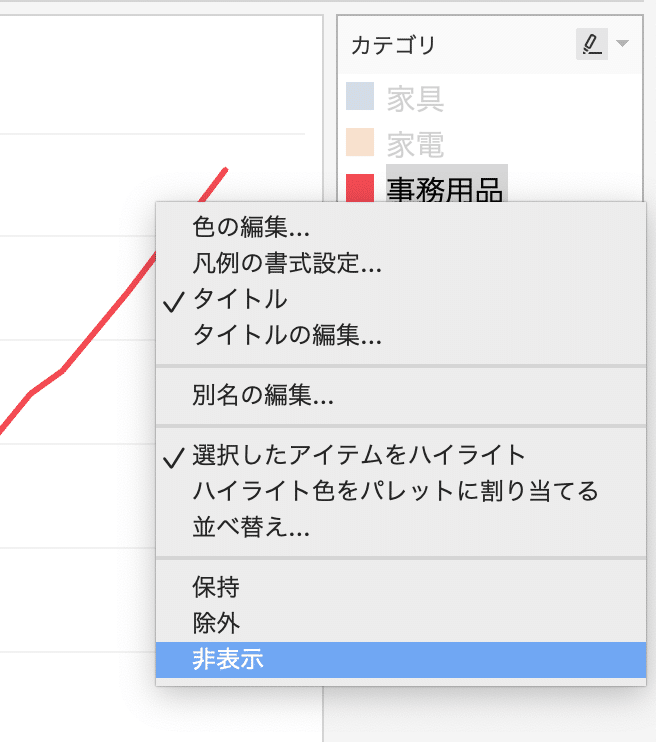Toggle 選択したアイテムをハイライト option
This screenshot has width=656, height=742.
click(x=401, y=455)
